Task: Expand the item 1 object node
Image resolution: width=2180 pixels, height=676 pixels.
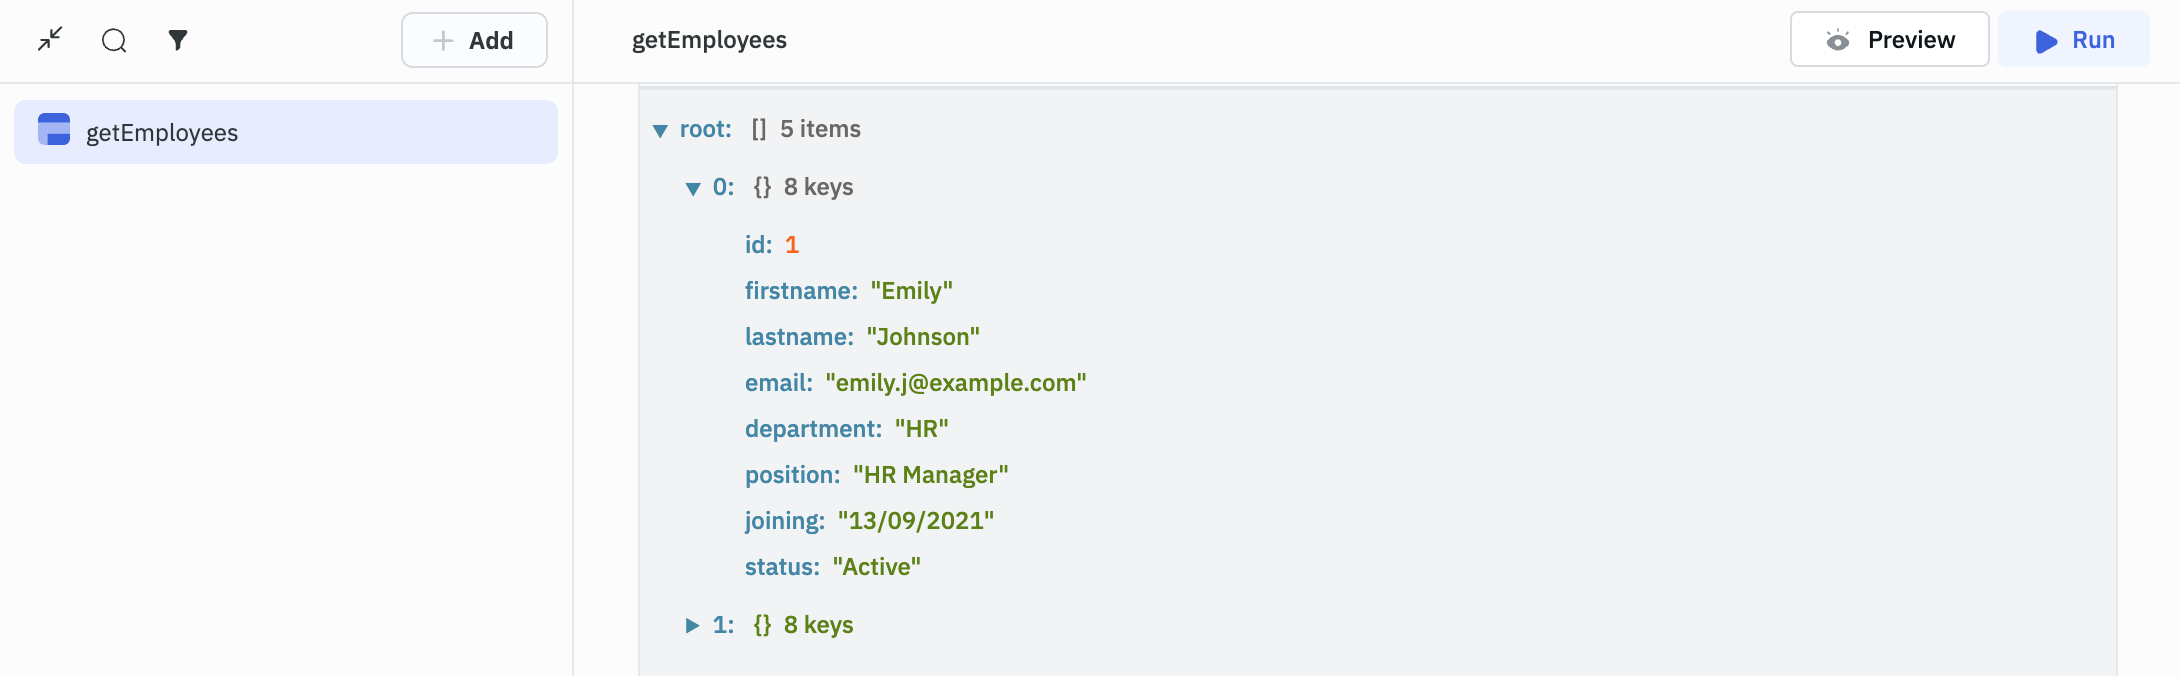Action: click(692, 625)
